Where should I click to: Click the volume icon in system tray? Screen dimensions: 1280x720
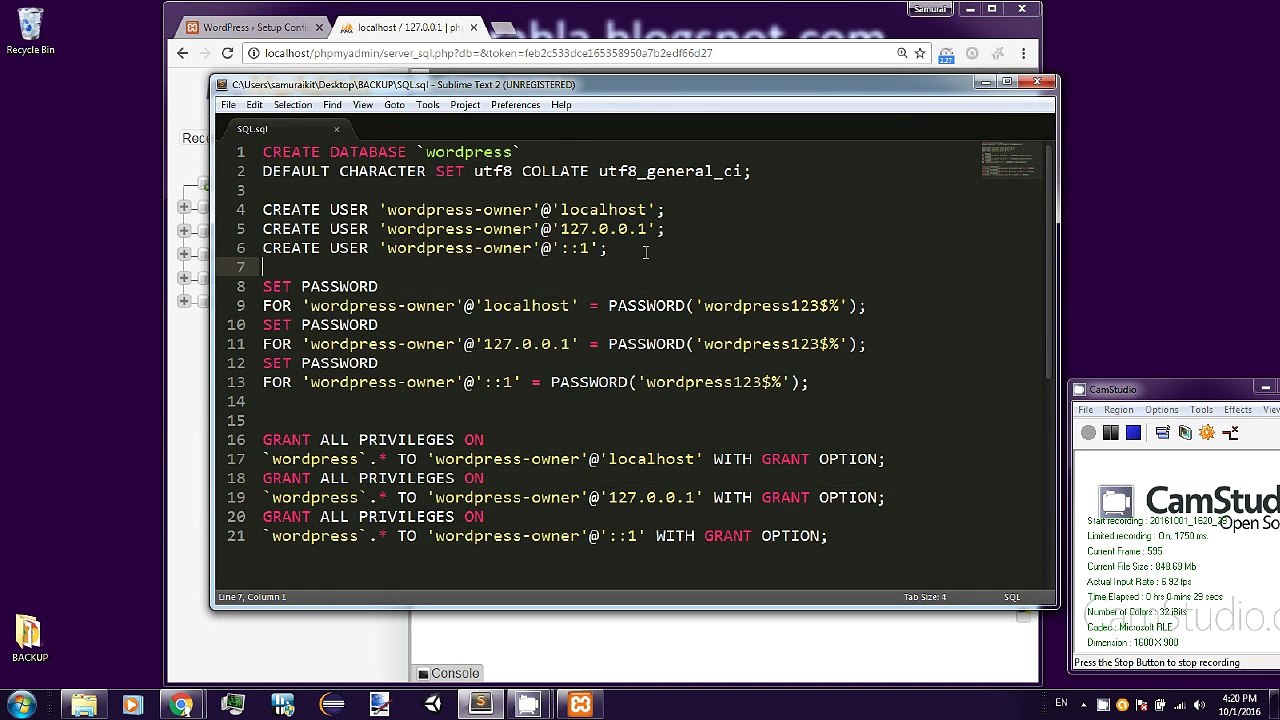[x=1197, y=705]
